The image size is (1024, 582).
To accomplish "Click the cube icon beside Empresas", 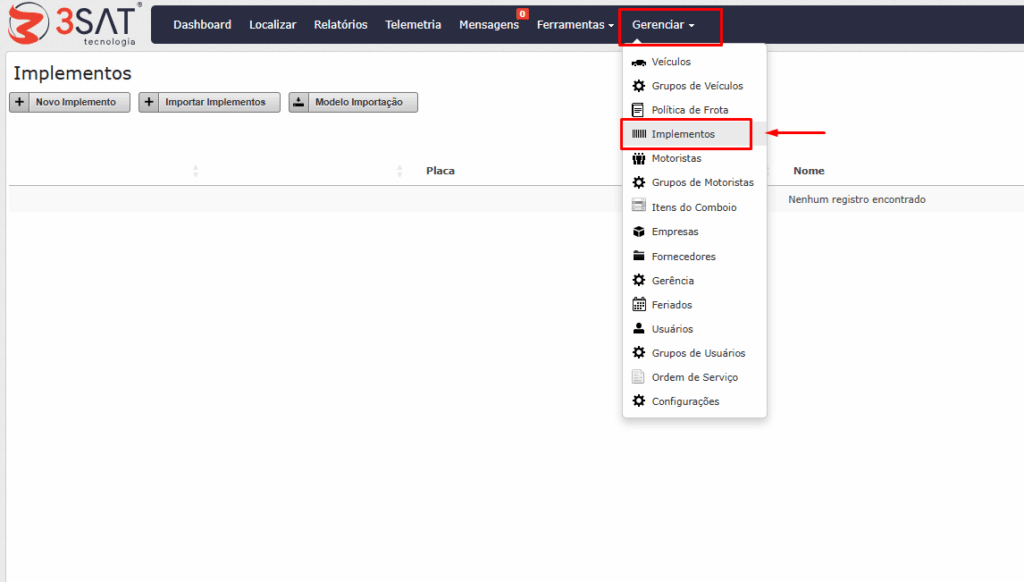I will coord(638,231).
